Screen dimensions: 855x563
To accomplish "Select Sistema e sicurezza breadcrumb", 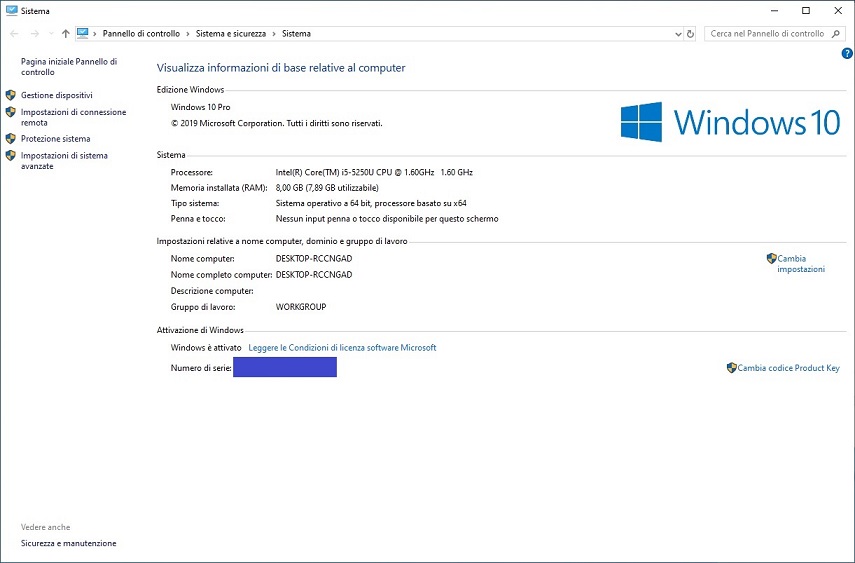I will (231, 34).
